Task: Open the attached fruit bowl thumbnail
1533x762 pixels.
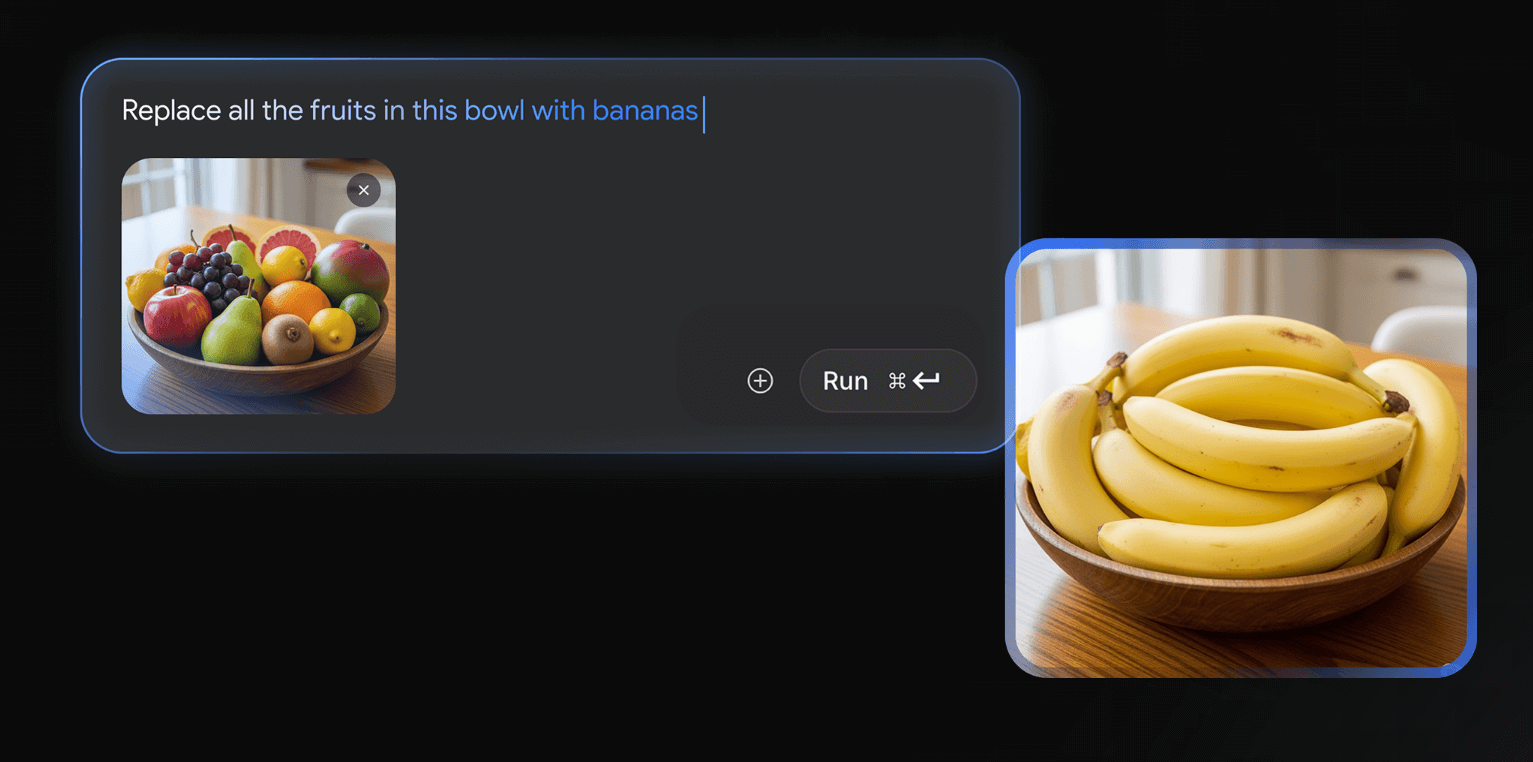Action: click(x=259, y=286)
